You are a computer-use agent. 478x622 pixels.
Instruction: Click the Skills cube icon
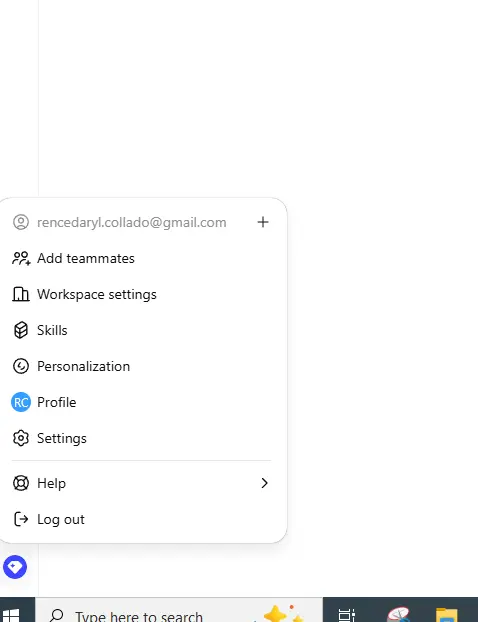21,330
